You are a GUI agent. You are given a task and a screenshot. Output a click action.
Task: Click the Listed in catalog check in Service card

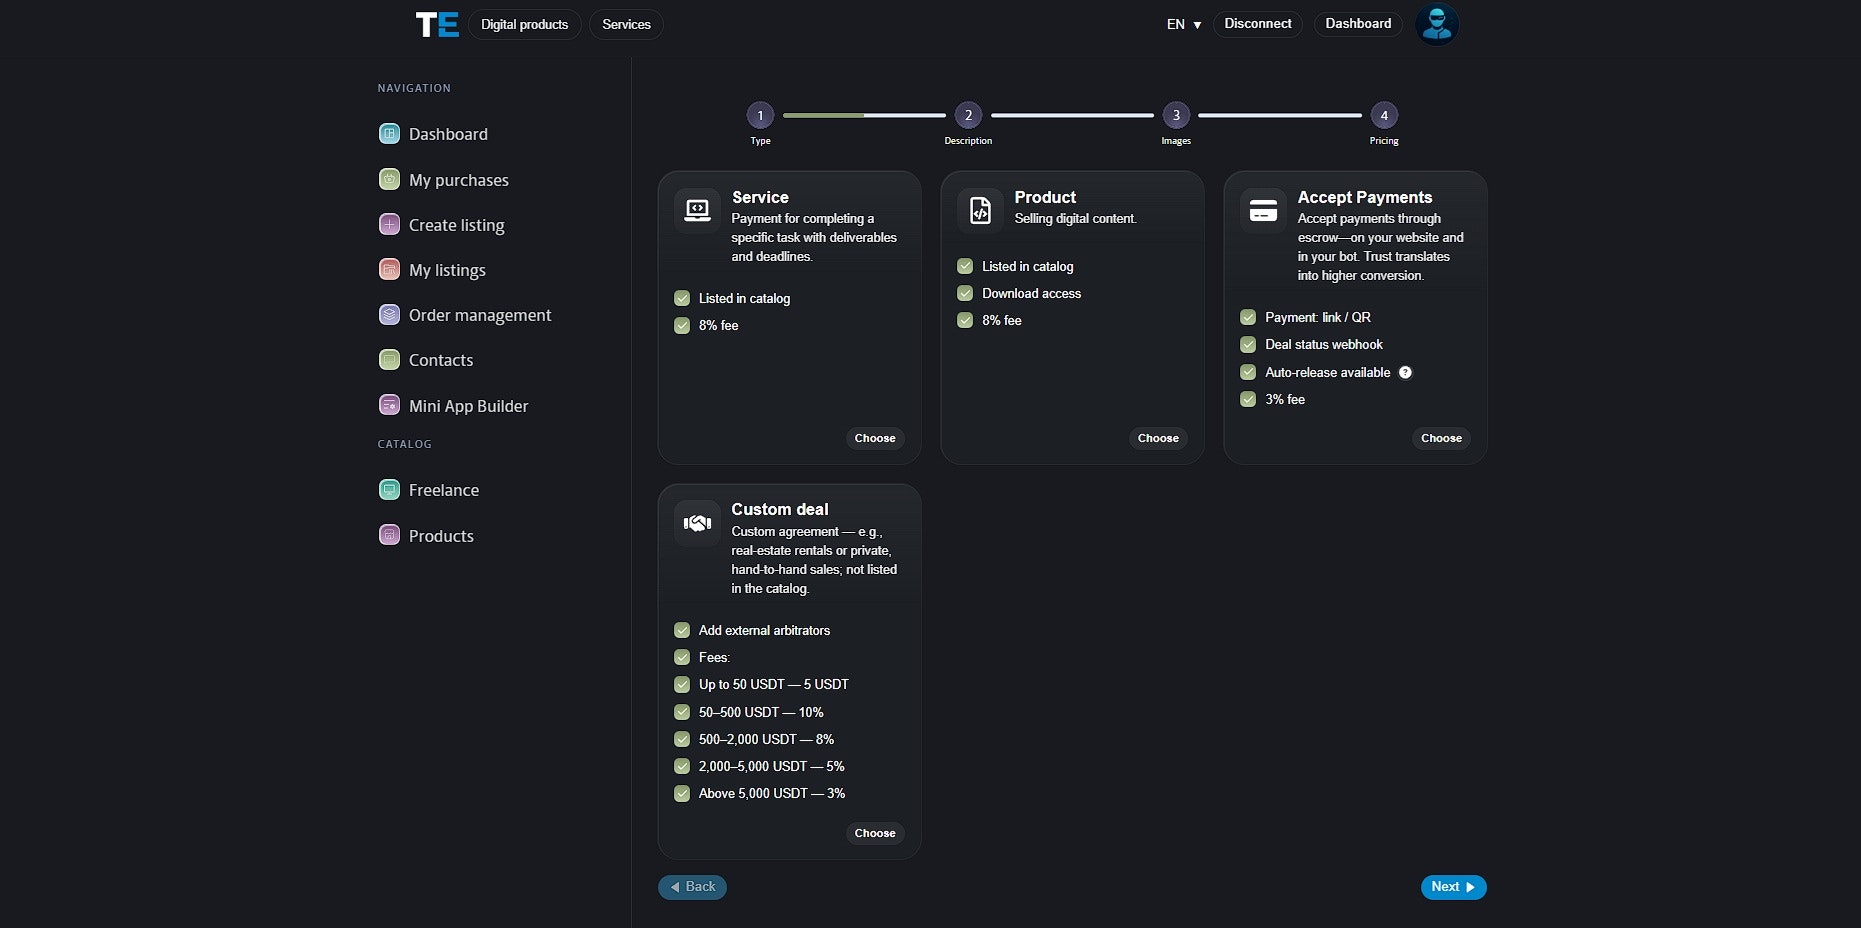(682, 298)
